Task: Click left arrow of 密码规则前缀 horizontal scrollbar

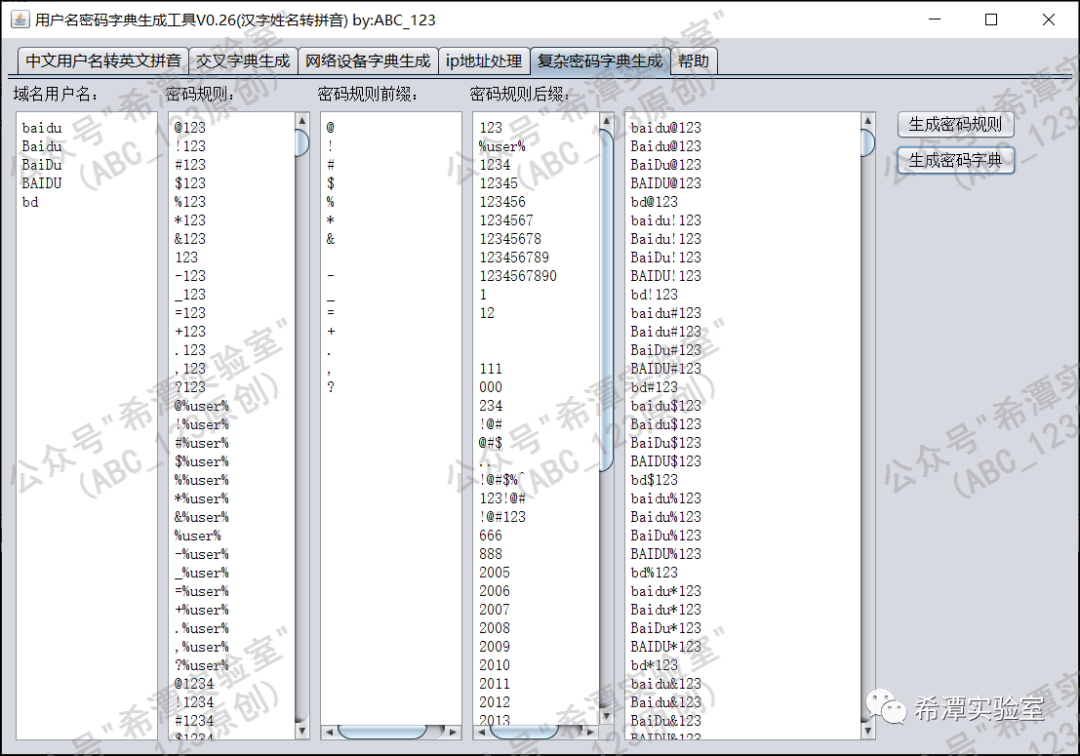Action: coord(329,732)
